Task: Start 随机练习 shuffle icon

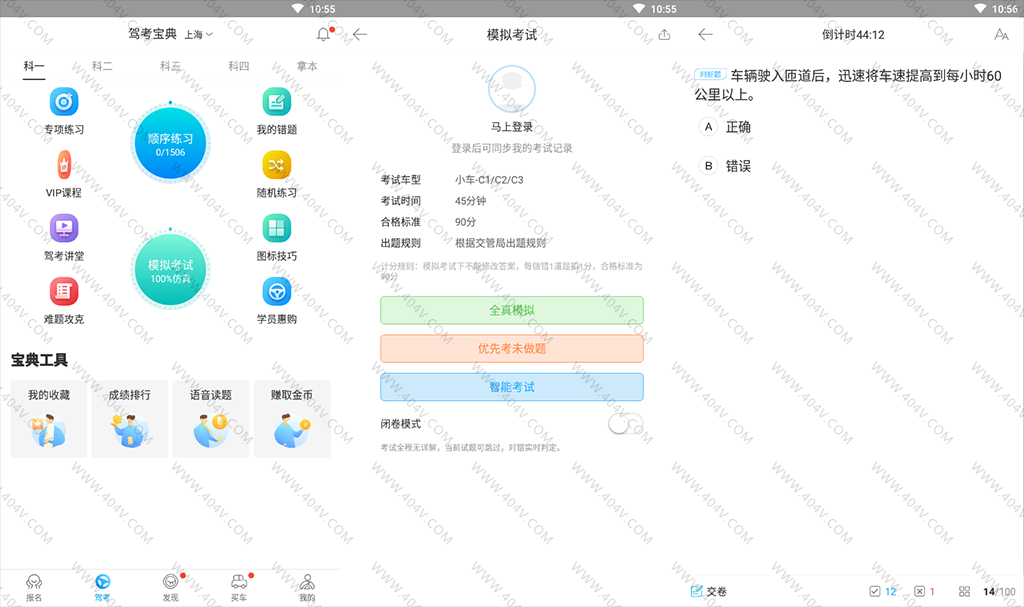Action: [x=277, y=164]
